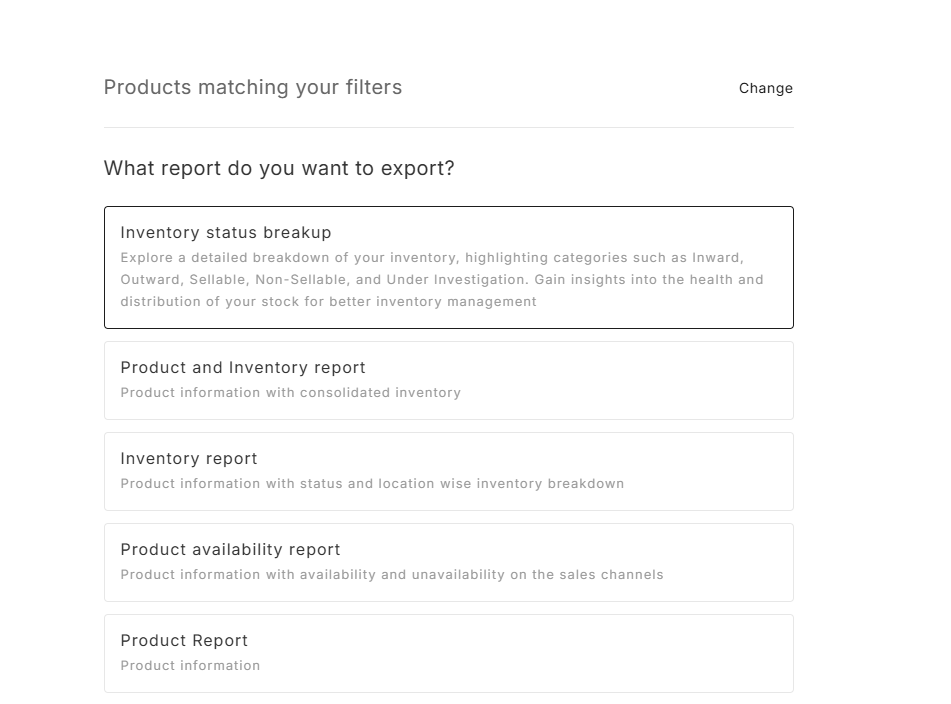Viewport: 951px width, 704px height.
Task: Click the 'Inventory report' title text
Action: coord(189,458)
